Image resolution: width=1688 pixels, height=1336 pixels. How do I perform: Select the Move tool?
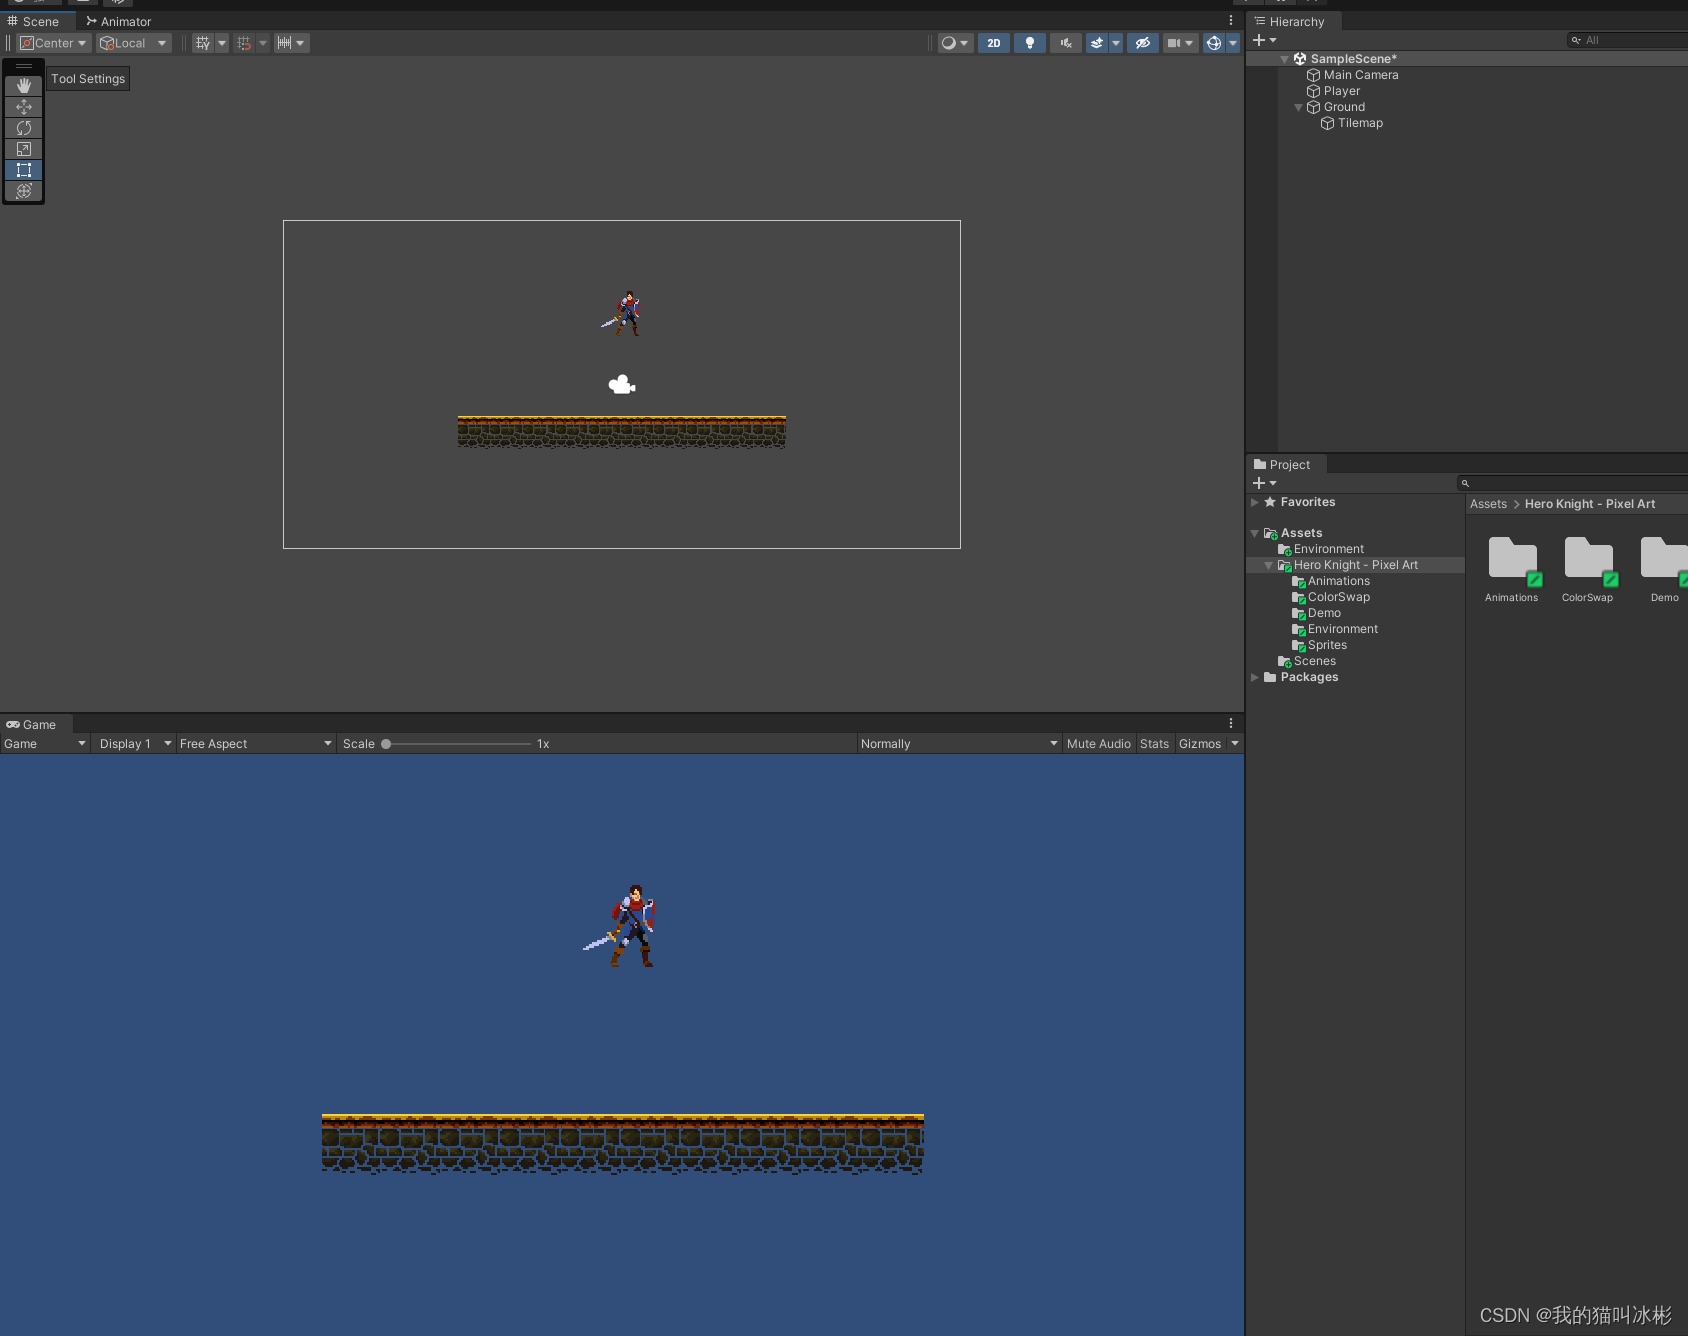[x=24, y=107]
